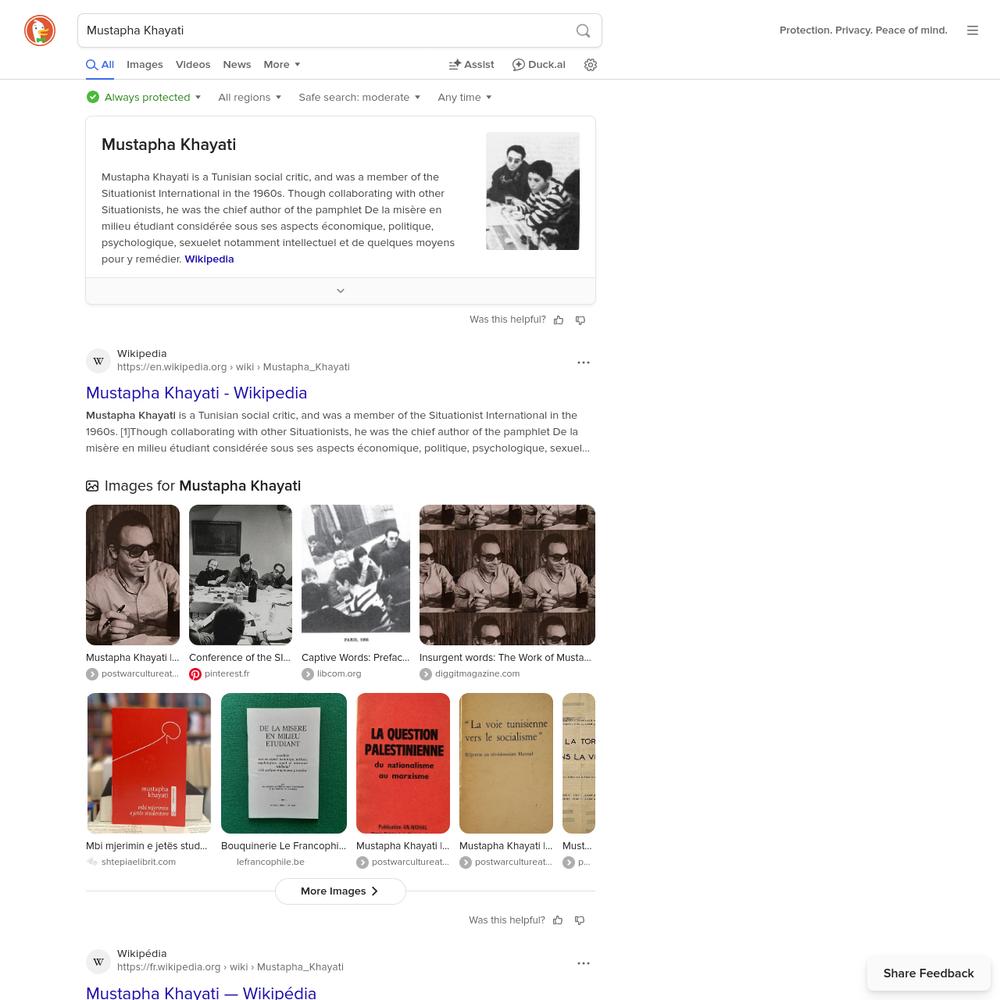The height and width of the screenshot is (1000, 1000).
Task: Open the settings gear icon
Action: pos(591,64)
